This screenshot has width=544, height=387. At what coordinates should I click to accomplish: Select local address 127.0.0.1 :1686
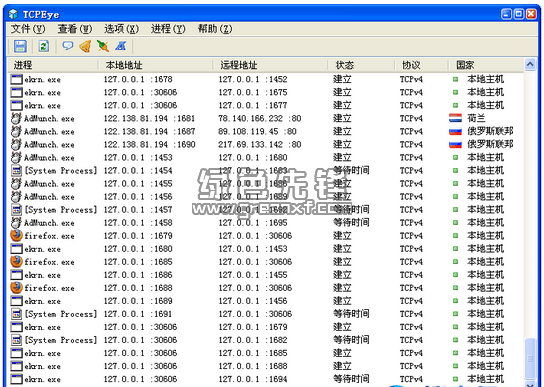pyautogui.click(x=138, y=275)
